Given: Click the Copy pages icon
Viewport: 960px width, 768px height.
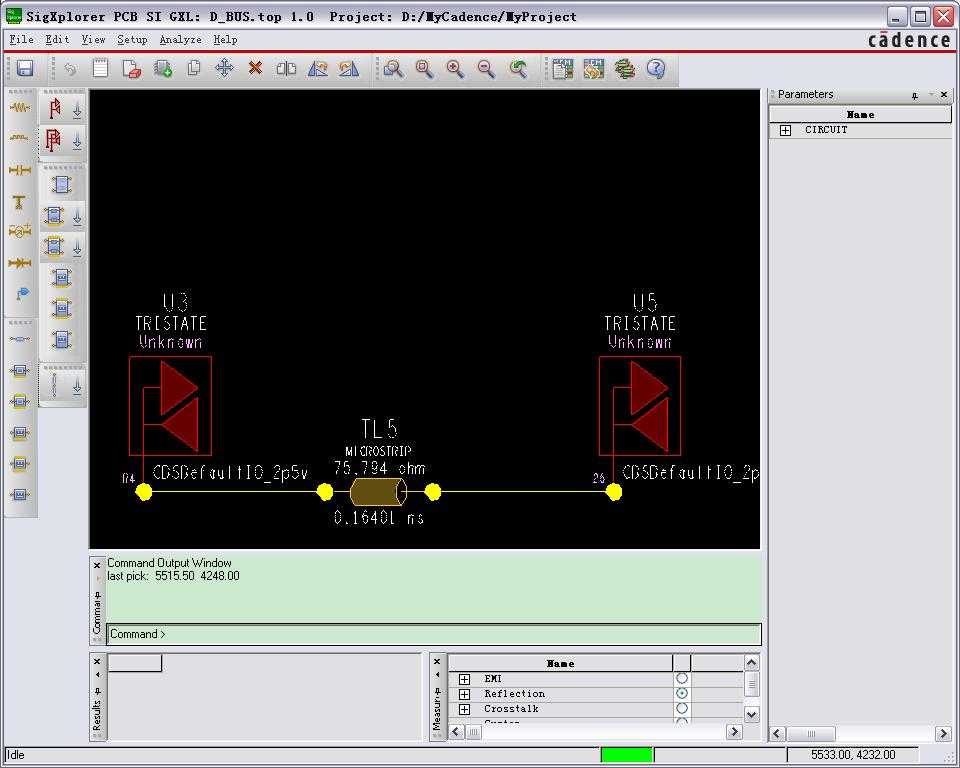Looking at the screenshot, I should (193, 68).
